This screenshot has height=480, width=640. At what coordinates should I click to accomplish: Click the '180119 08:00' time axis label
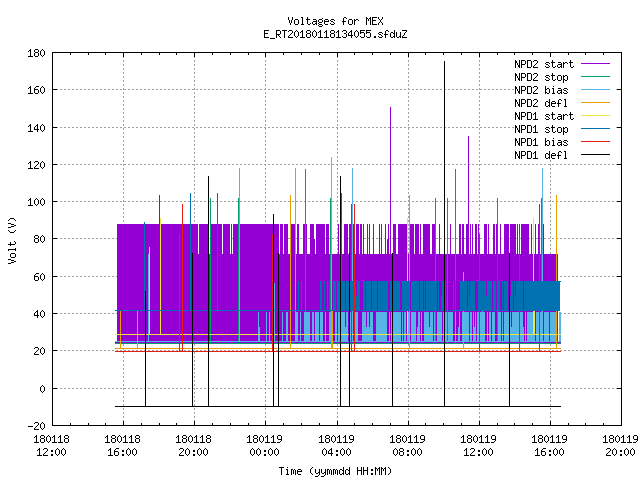pos(407,446)
